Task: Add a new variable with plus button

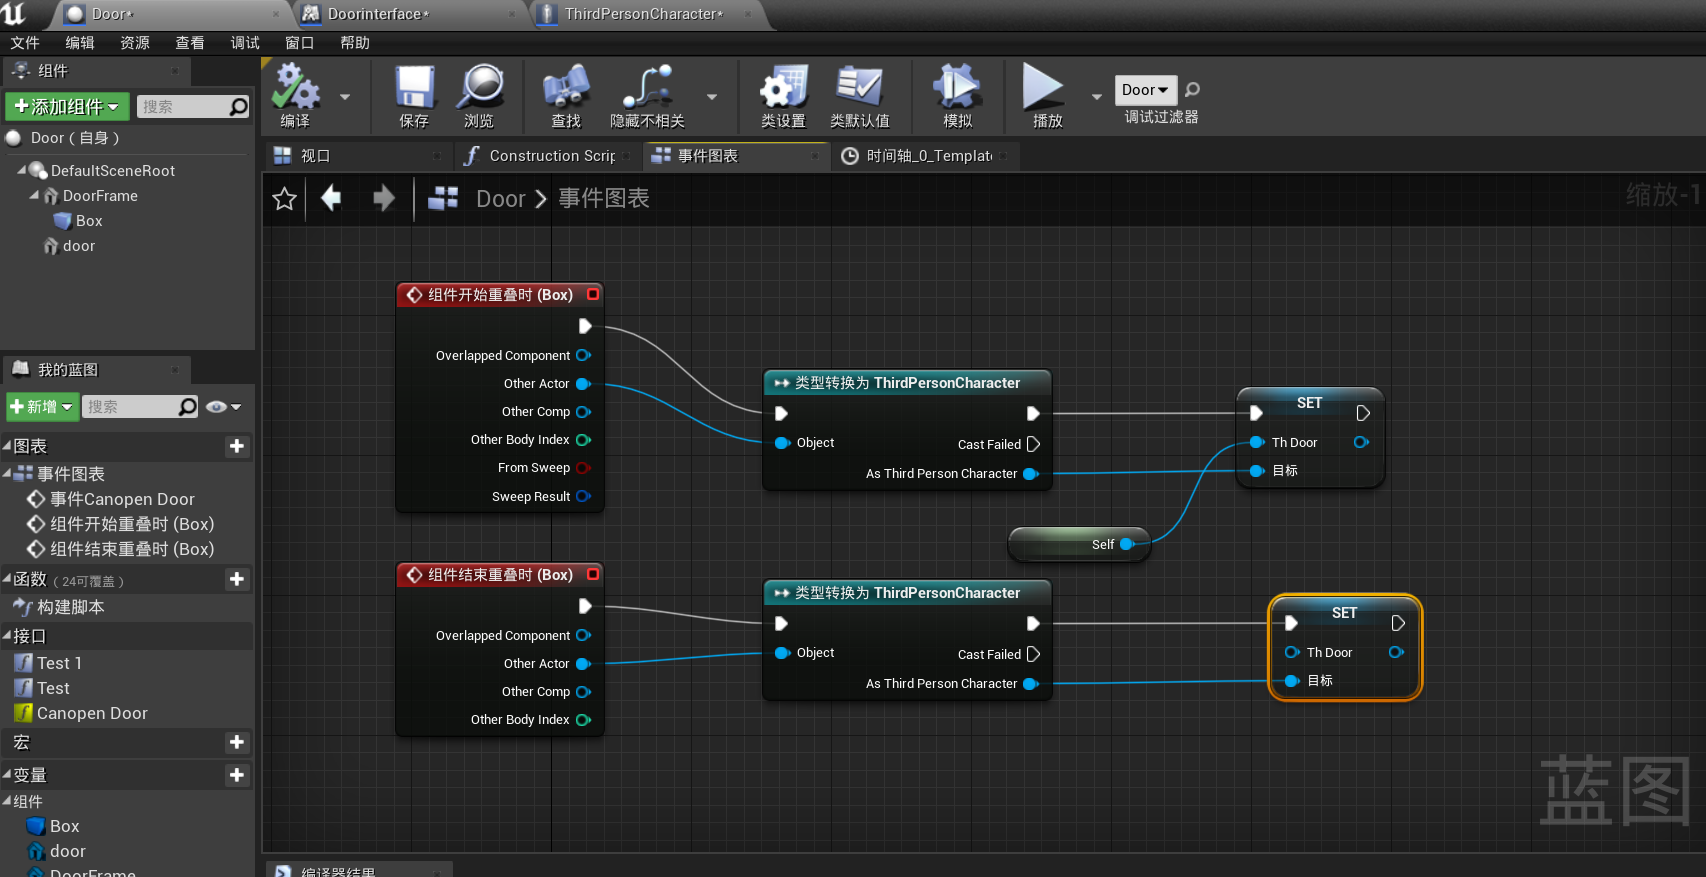Action: coord(237,775)
